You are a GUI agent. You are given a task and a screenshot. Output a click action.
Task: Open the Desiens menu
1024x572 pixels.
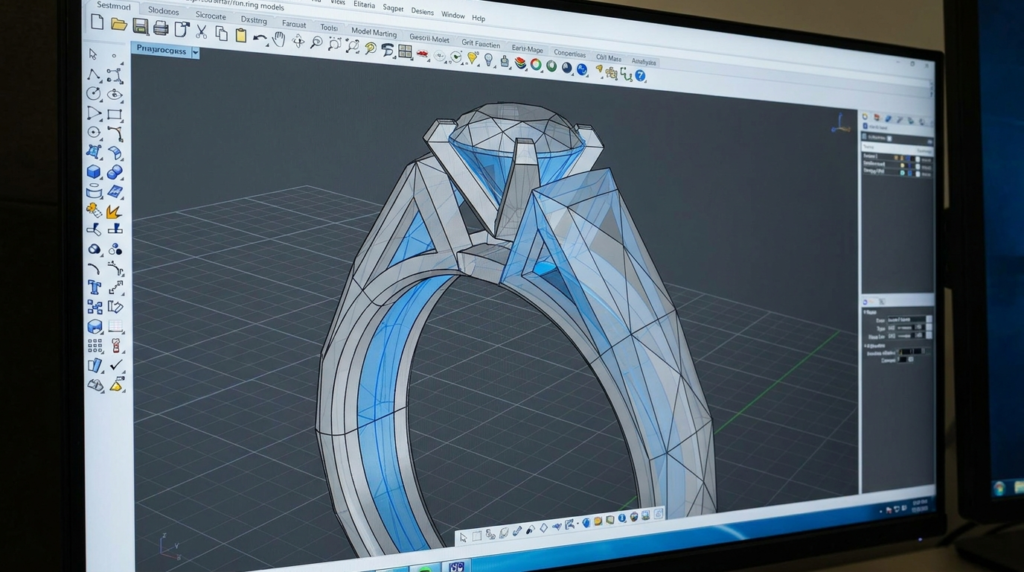coord(423,12)
